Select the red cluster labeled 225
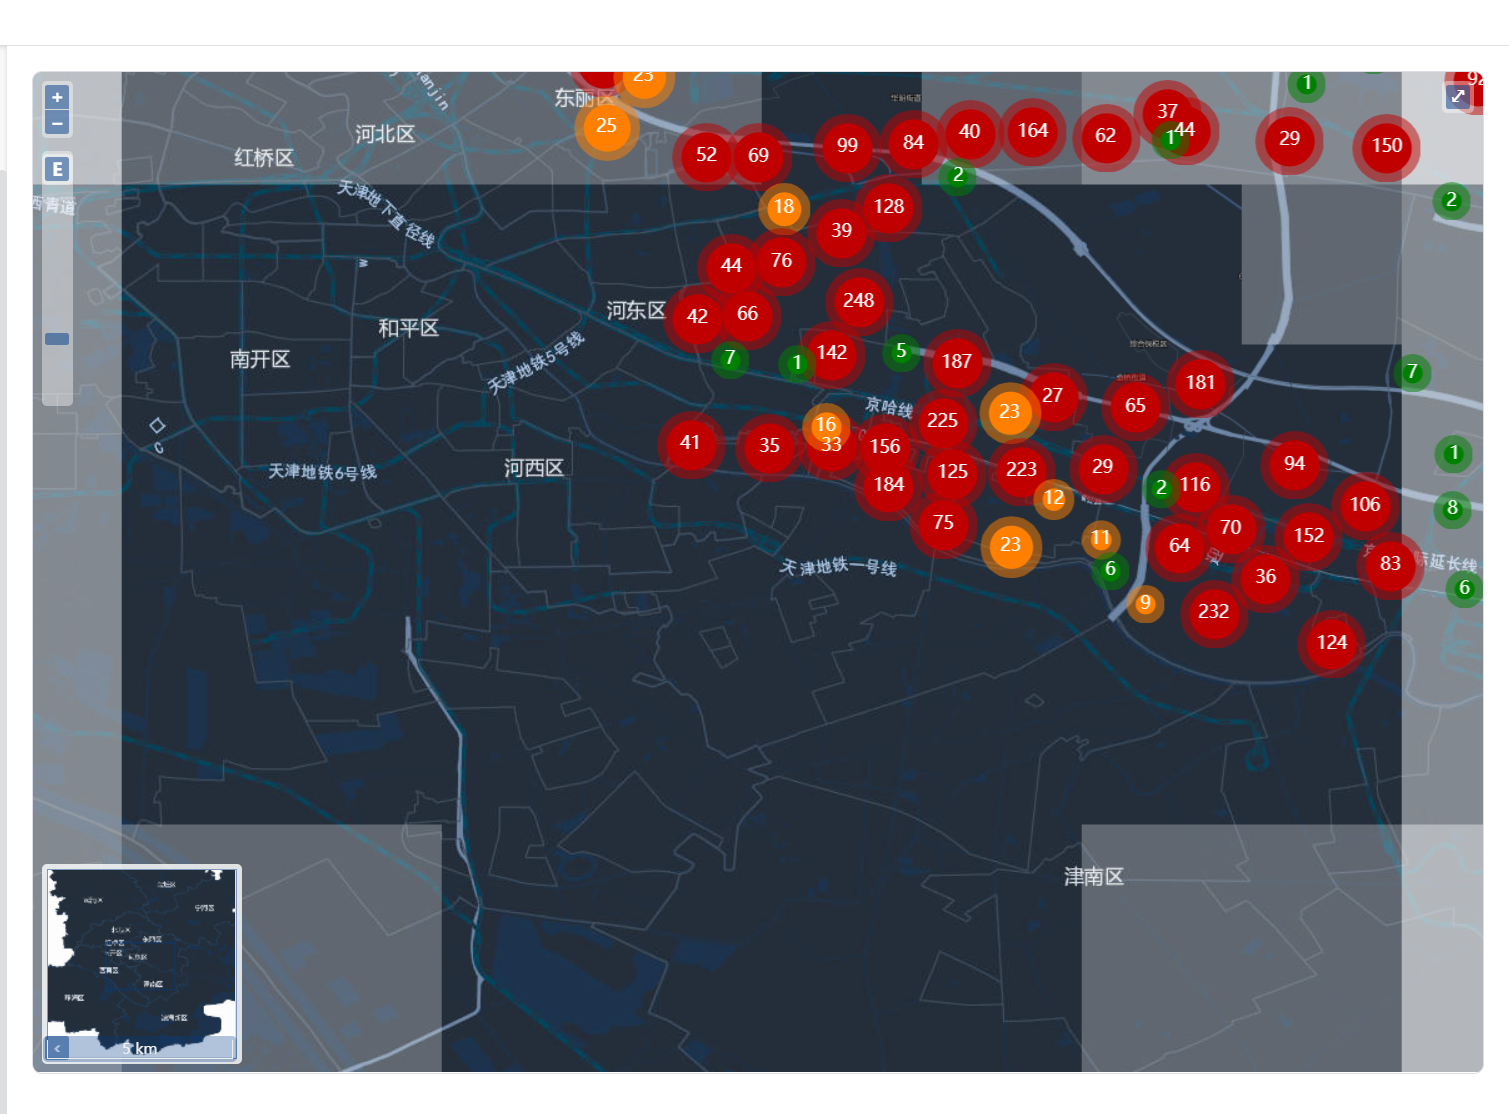This screenshot has height=1114, width=1509. (x=942, y=420)
